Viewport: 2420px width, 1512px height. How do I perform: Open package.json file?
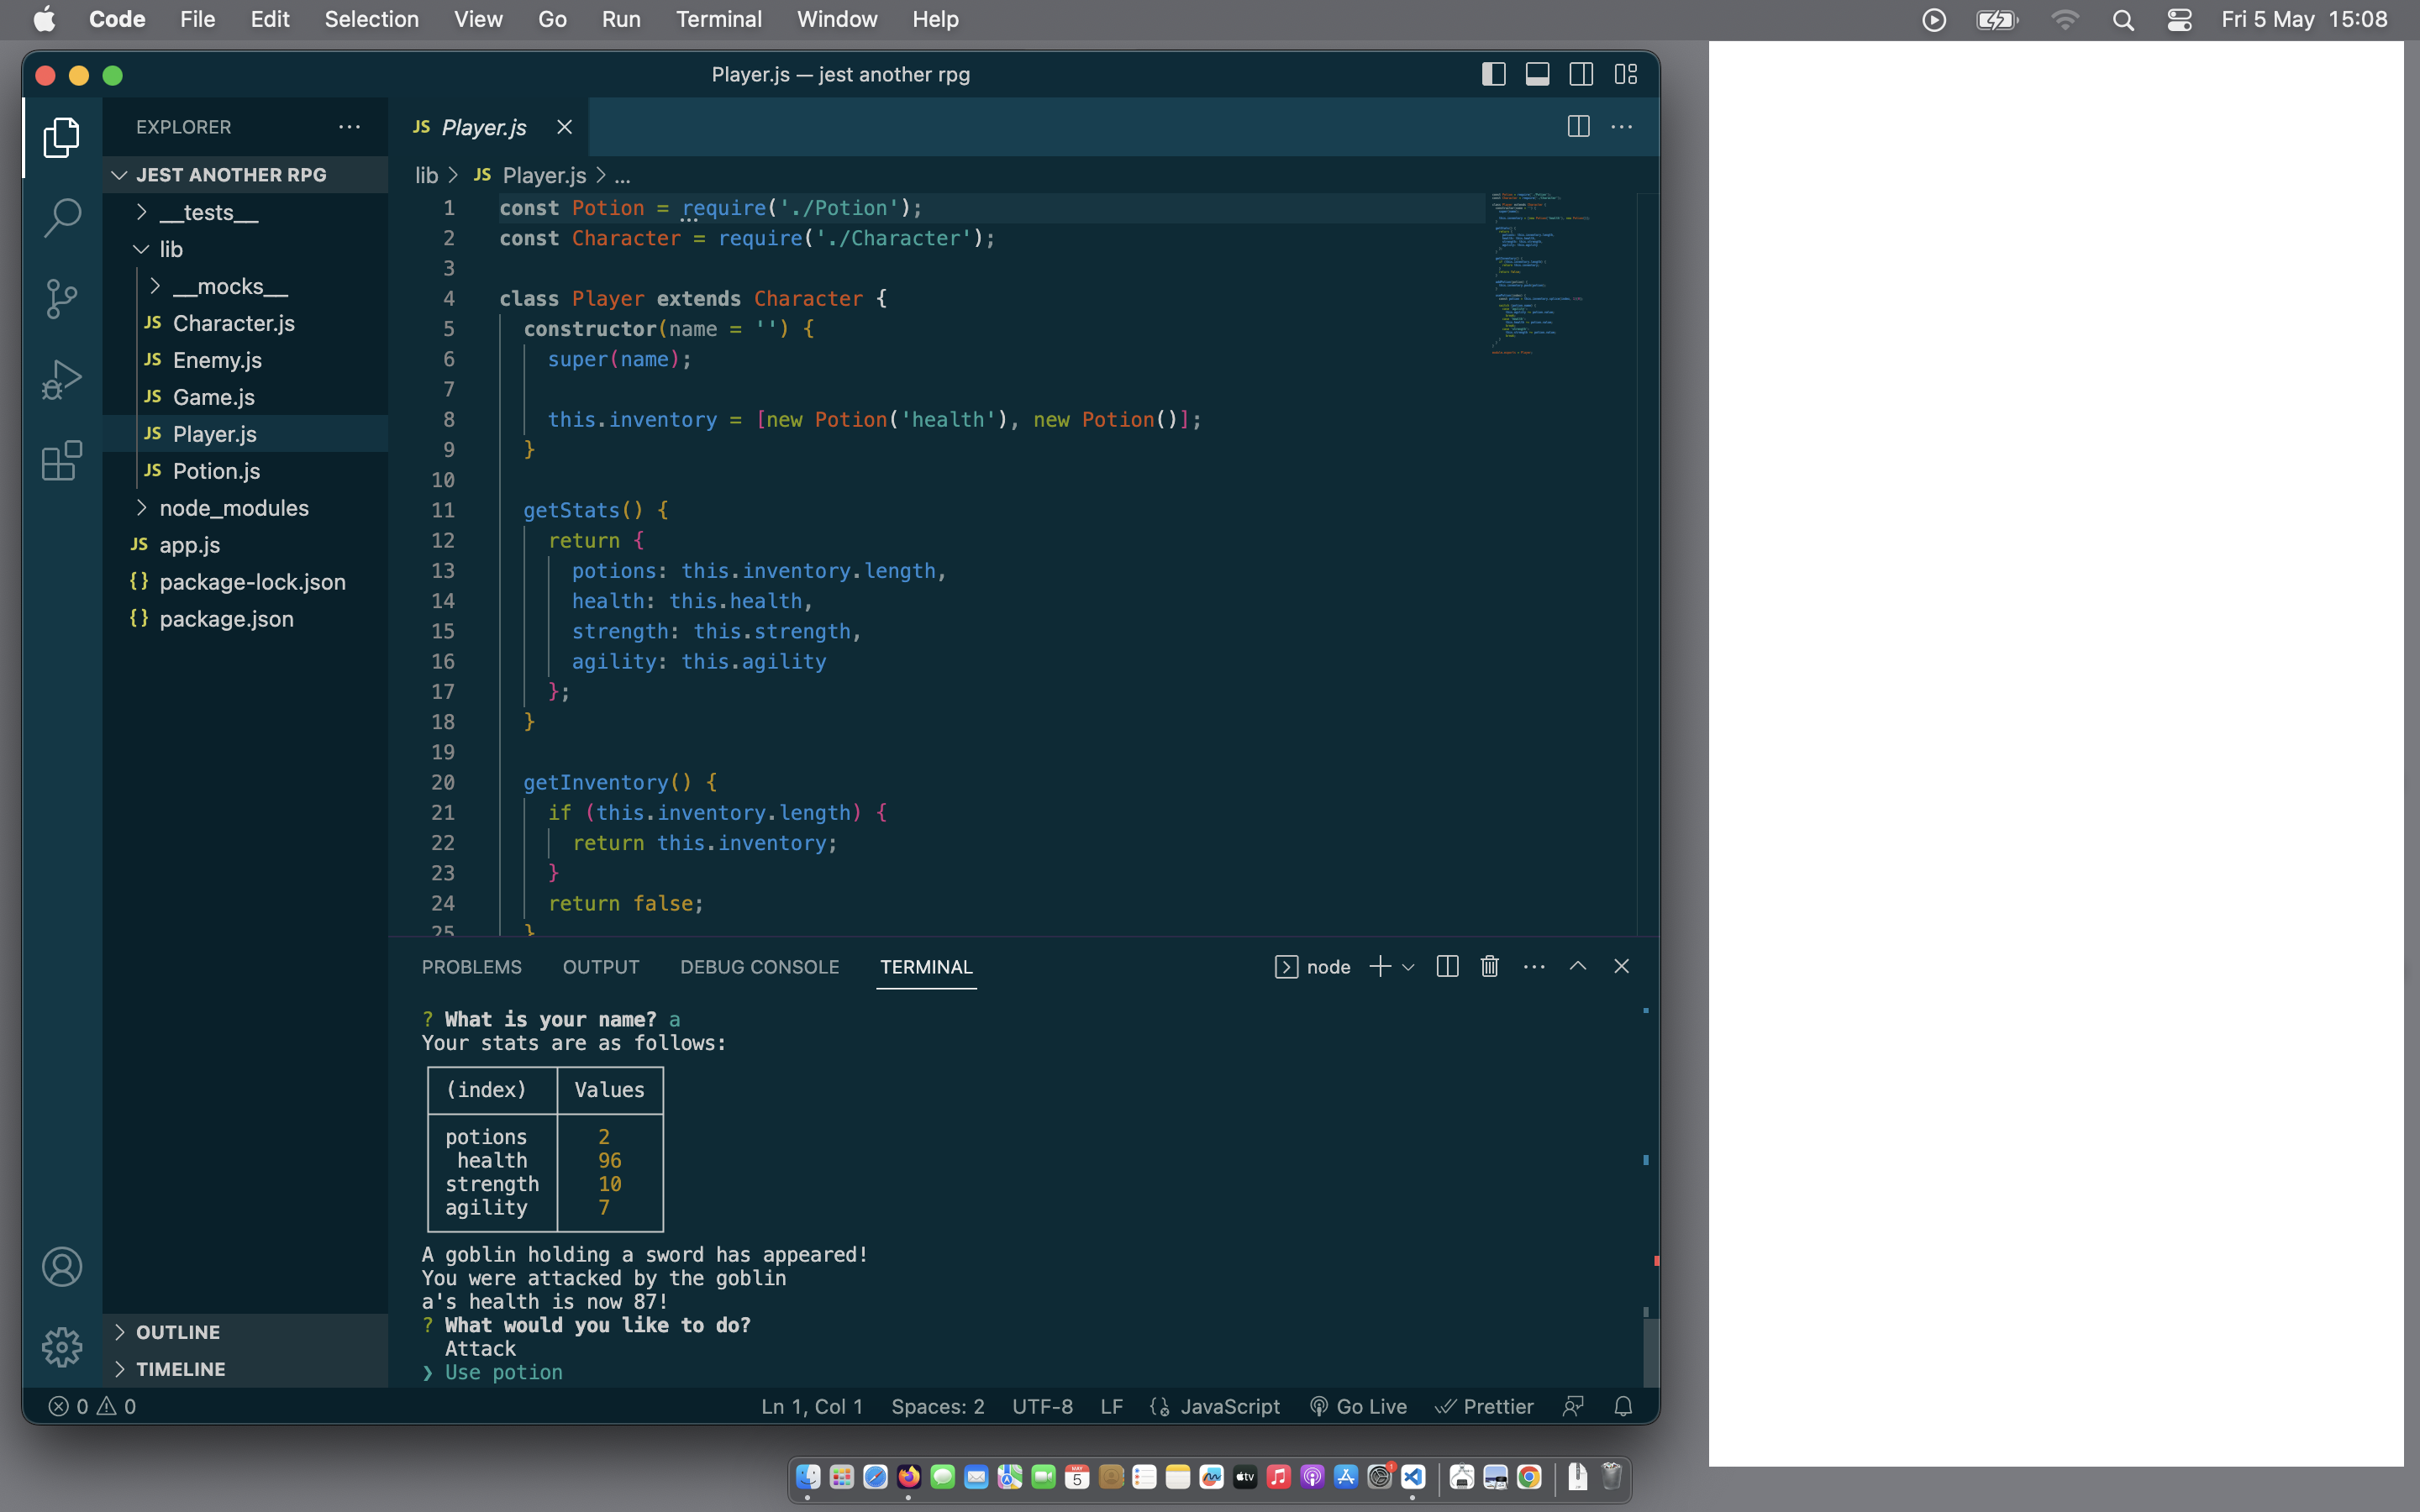pyautogui.click(x=245, y=619)
